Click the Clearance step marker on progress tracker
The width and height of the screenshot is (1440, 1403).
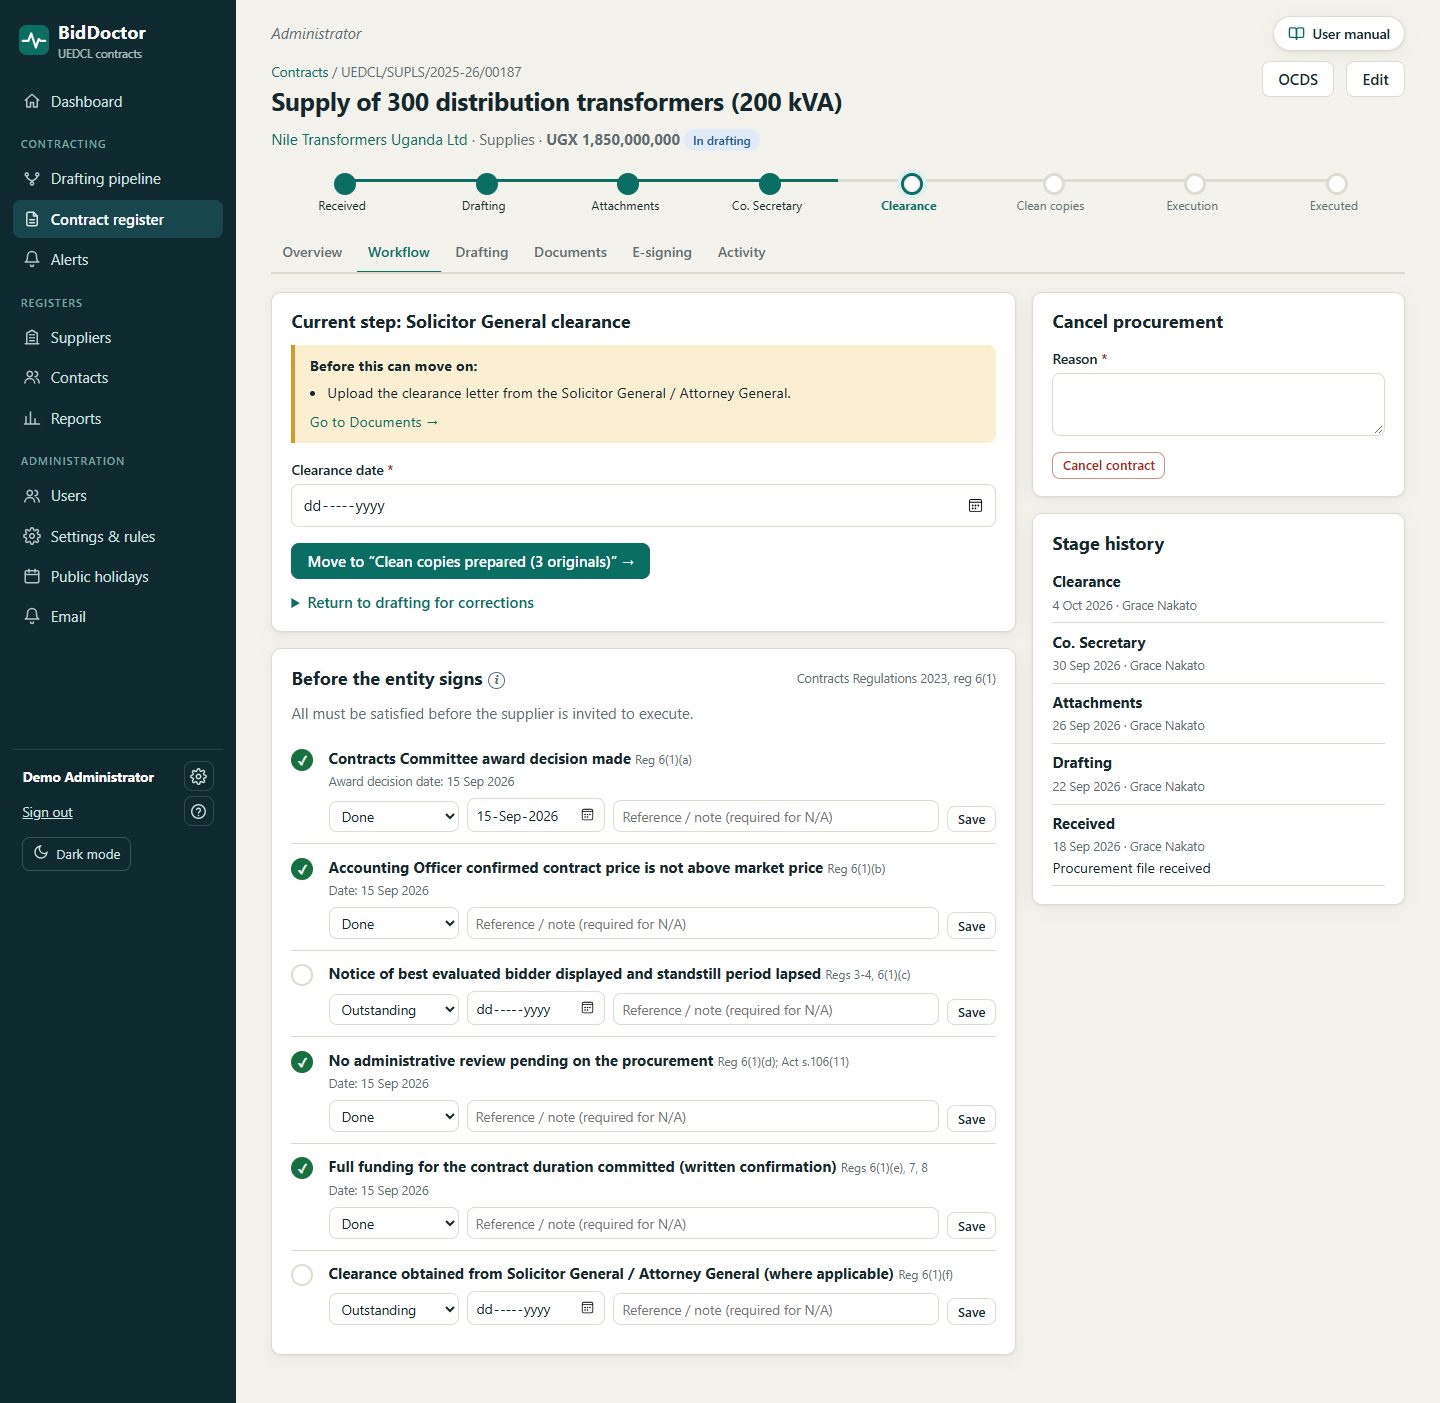point(911,183)
